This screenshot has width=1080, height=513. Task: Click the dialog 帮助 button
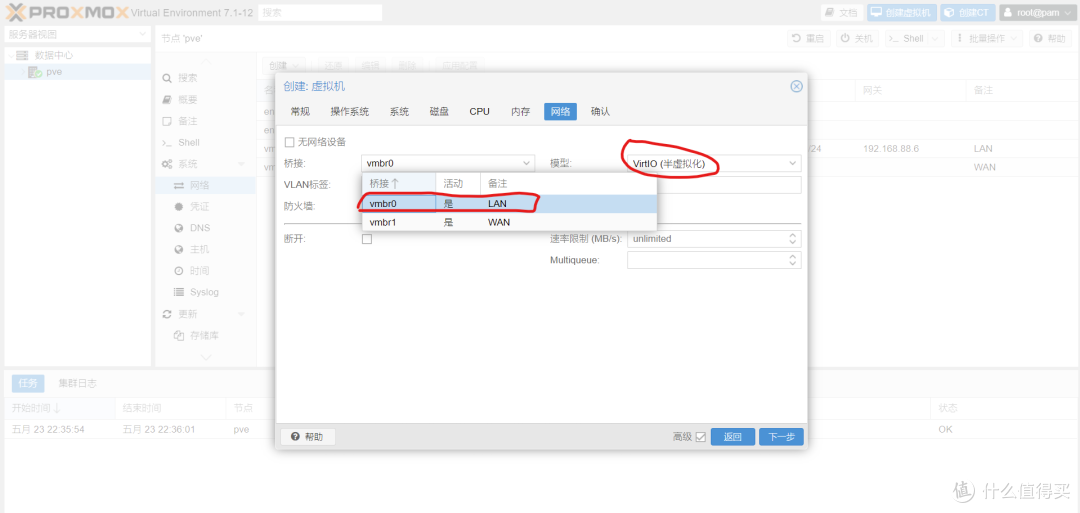308,437
